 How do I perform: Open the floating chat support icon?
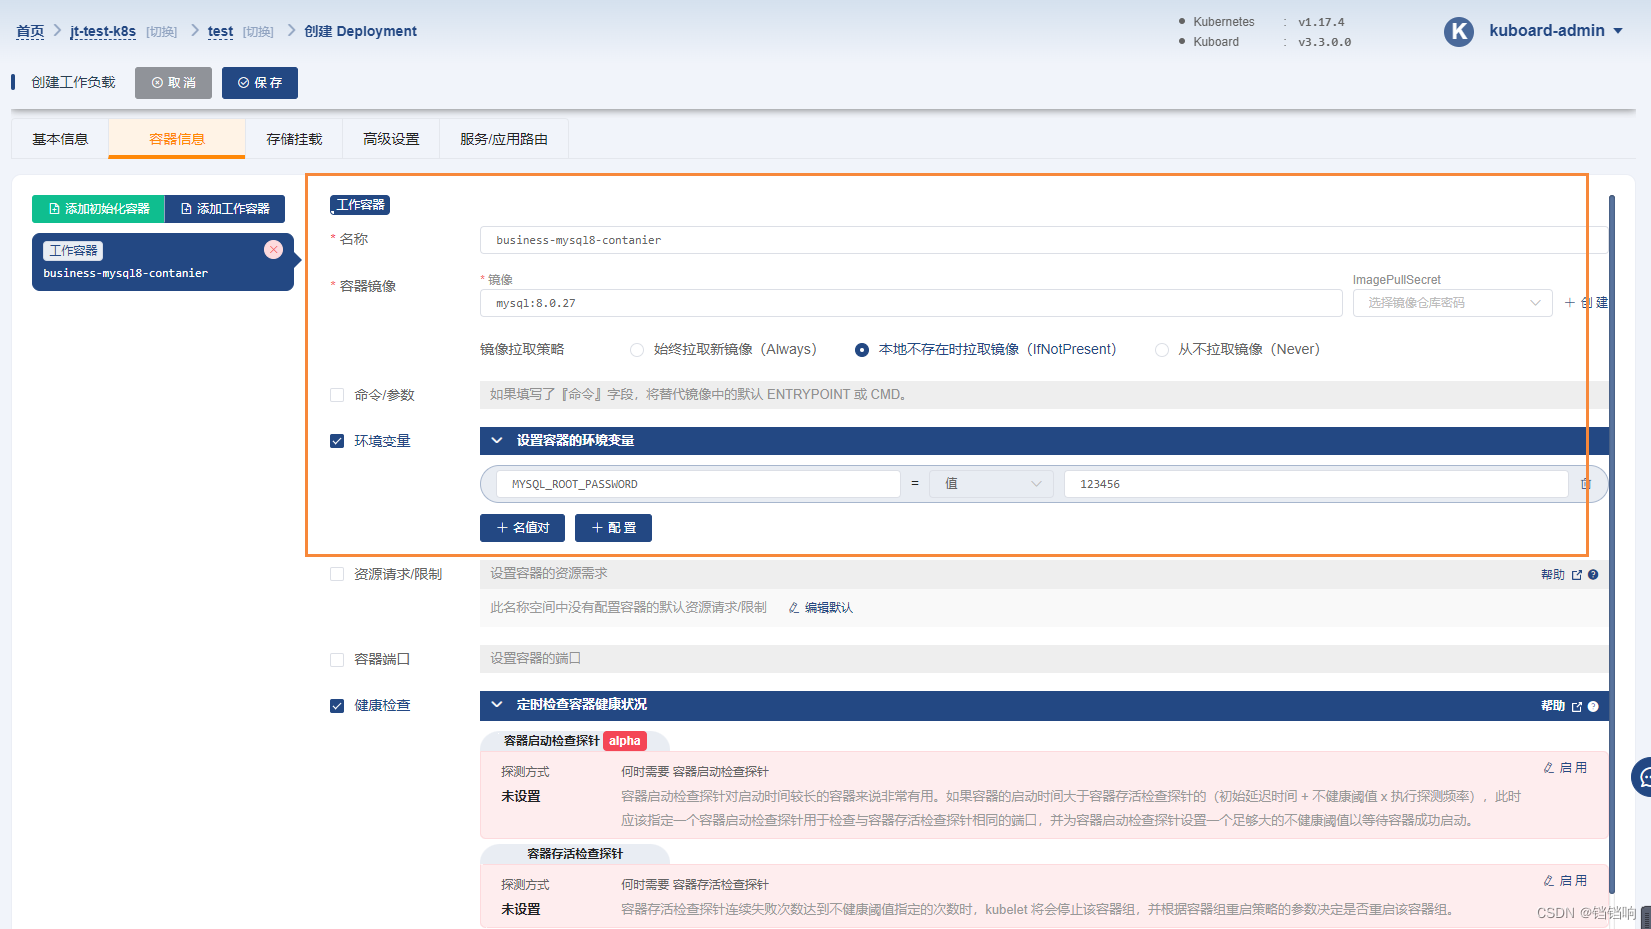click(1642, 777)
